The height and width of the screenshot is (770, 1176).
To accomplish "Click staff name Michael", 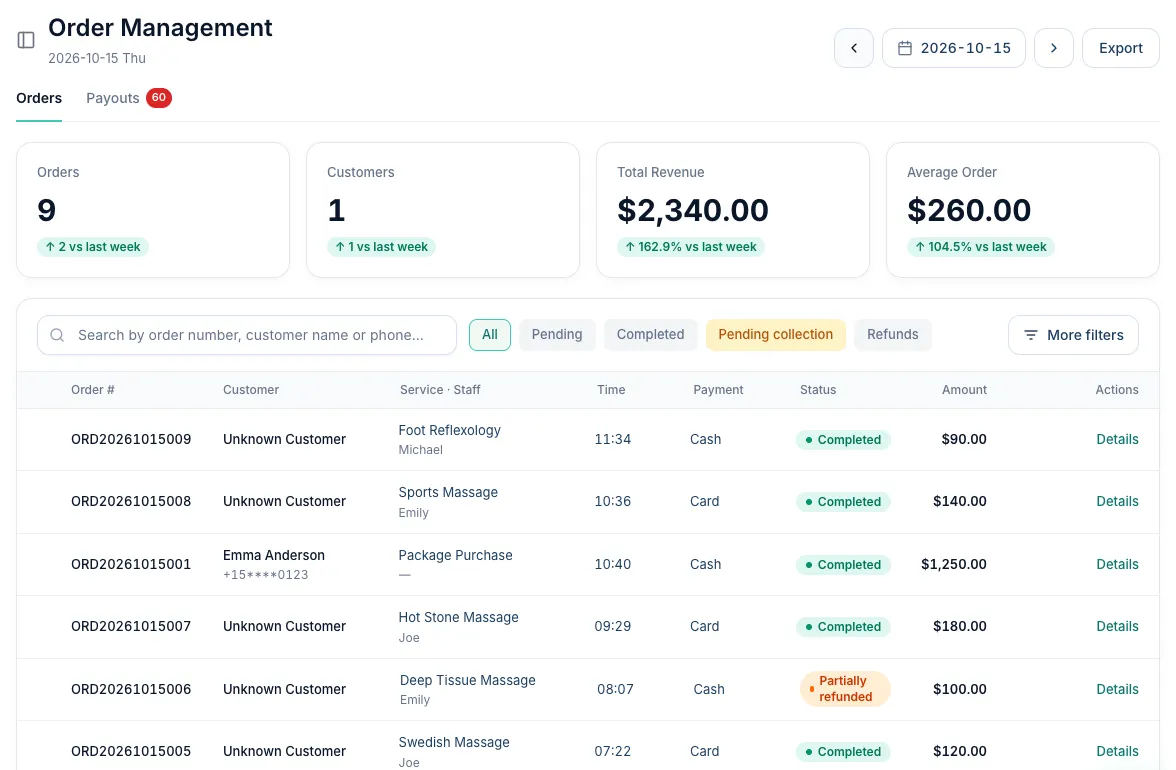I will pyautogui.click(x=421, y=450).
